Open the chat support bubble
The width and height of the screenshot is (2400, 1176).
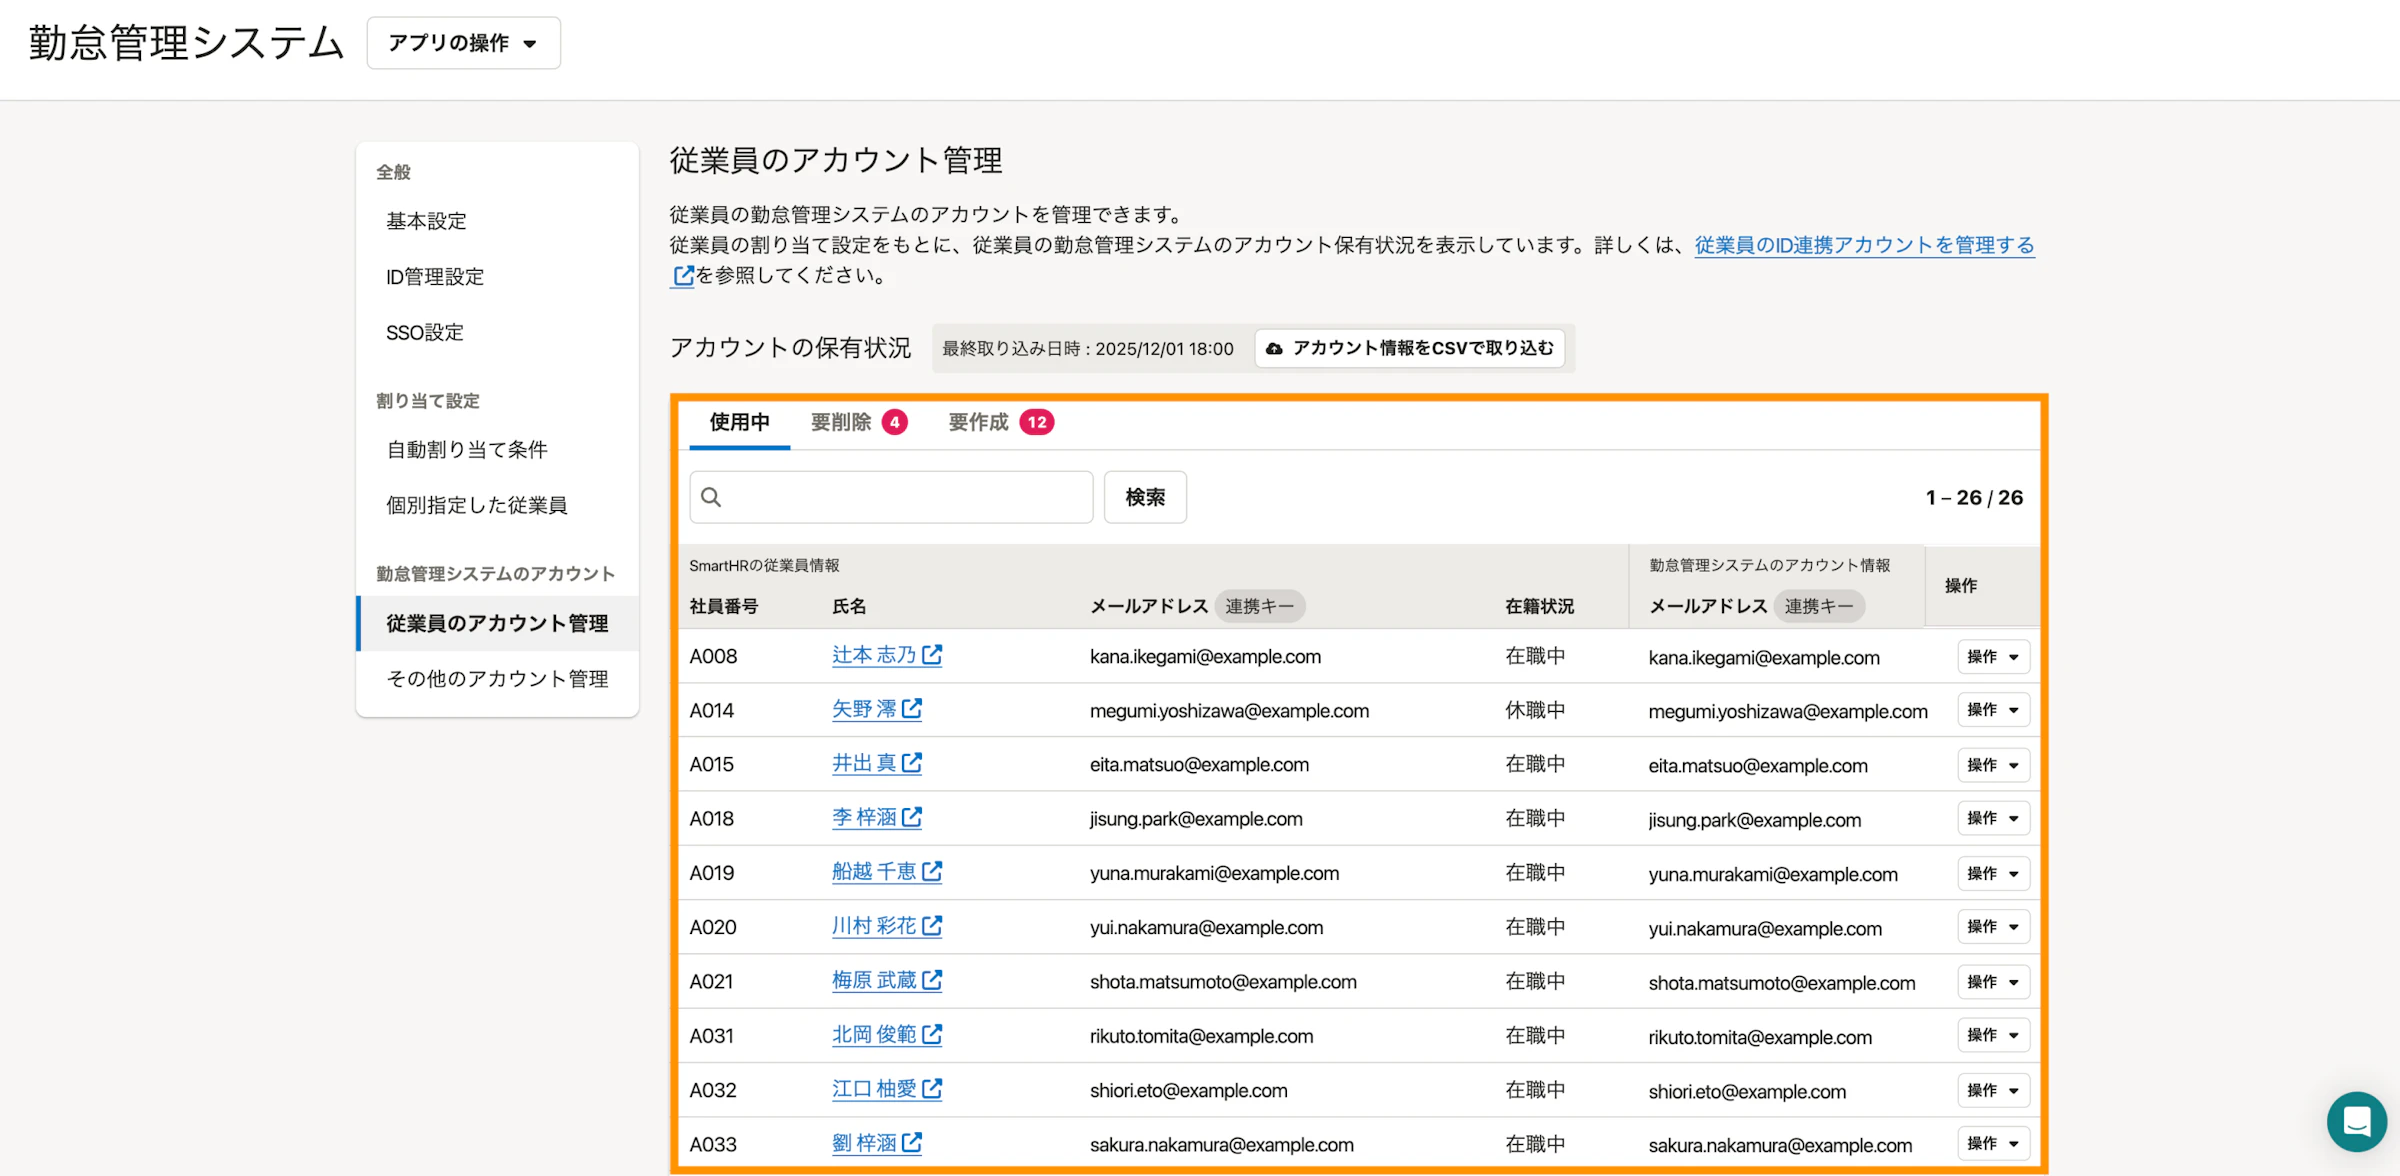2356,1122
